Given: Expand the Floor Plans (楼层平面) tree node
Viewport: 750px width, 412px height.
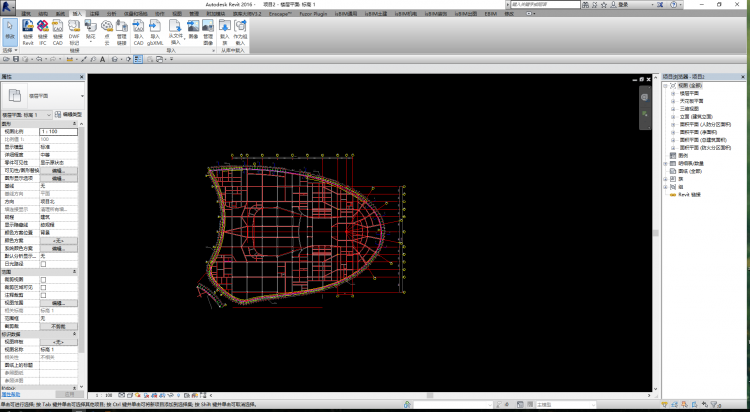Looking at the screenshot, I should pos(673,93).
